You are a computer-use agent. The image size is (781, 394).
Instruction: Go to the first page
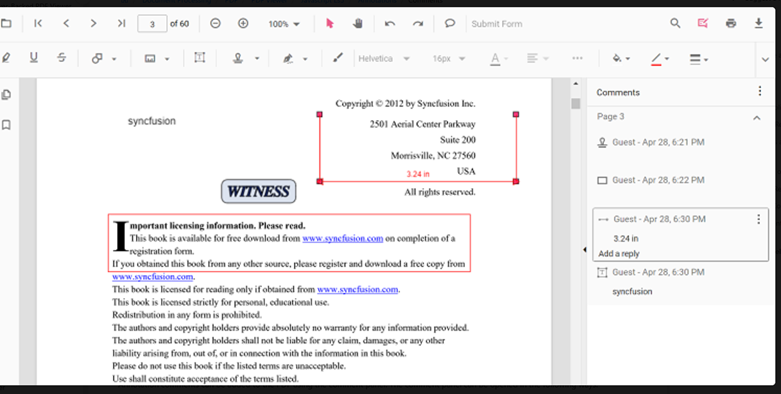(38, 23)
